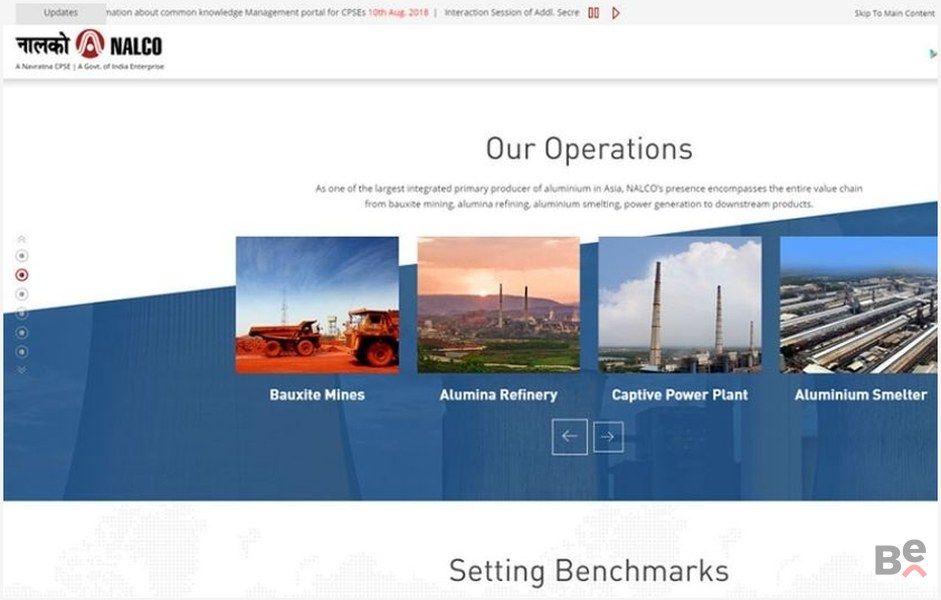Click the Behance watermark icon
The width and height of the screenshot is (941, 600).
(x=900, y=559)
